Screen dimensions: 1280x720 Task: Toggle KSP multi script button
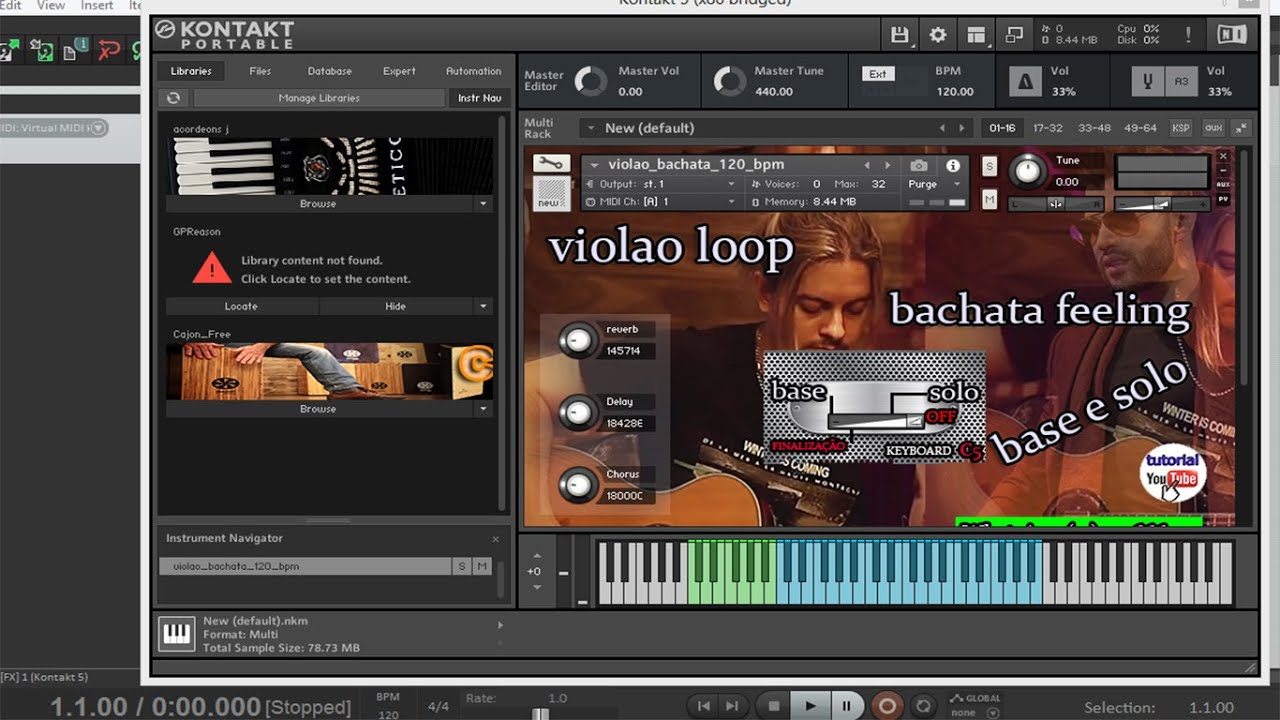pos(1181,128)
